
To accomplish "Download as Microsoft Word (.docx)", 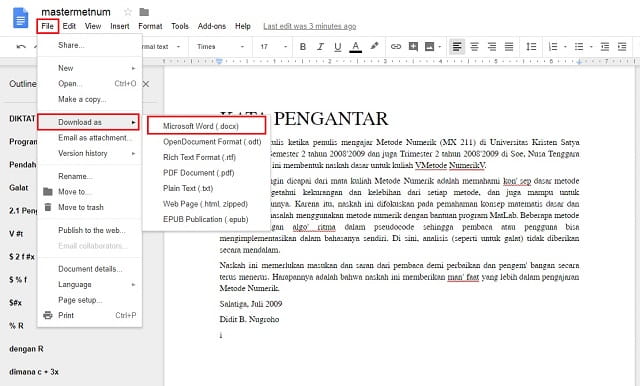I will coord(207,126).
